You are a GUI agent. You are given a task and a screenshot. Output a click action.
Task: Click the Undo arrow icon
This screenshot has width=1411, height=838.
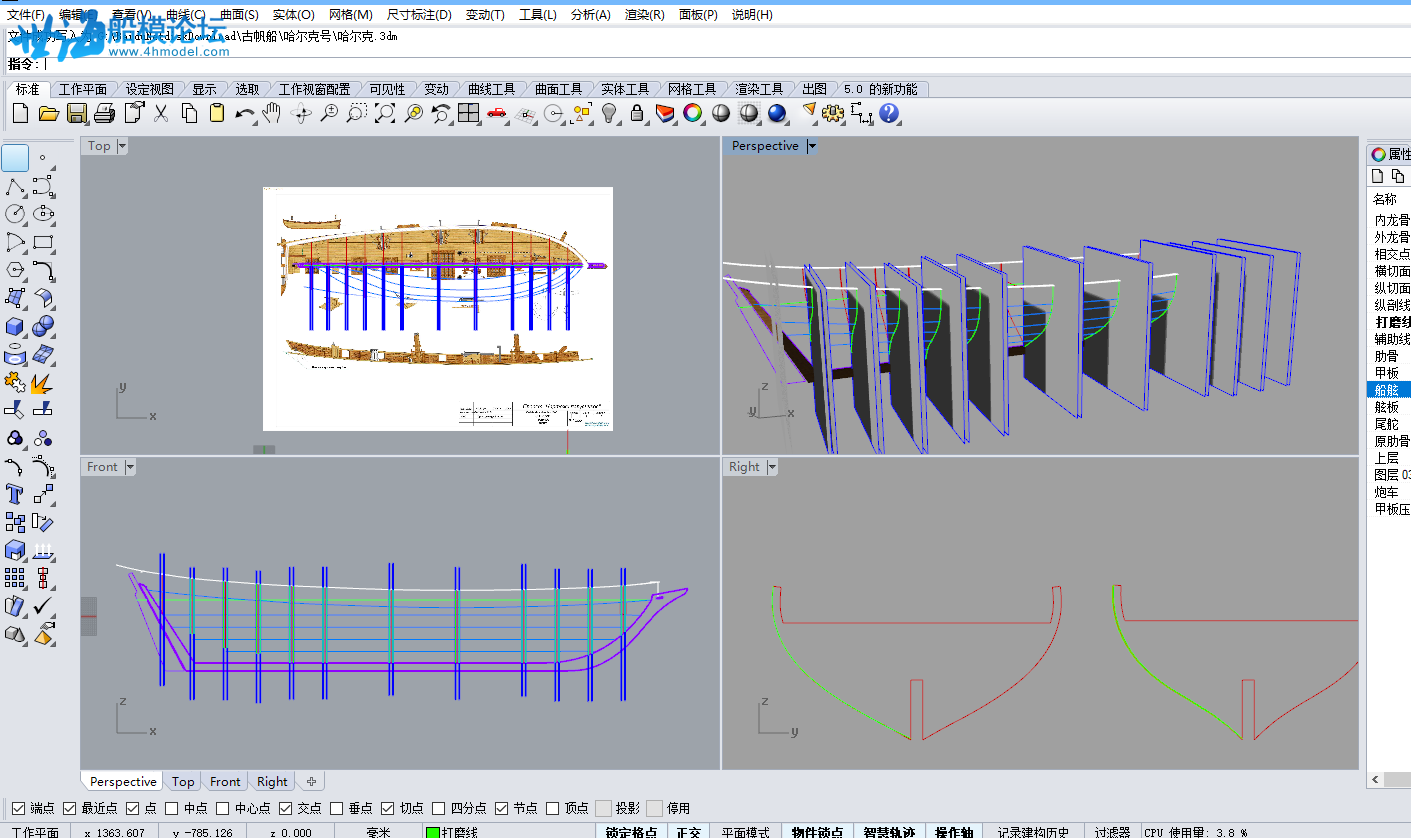tap(245, 113)
